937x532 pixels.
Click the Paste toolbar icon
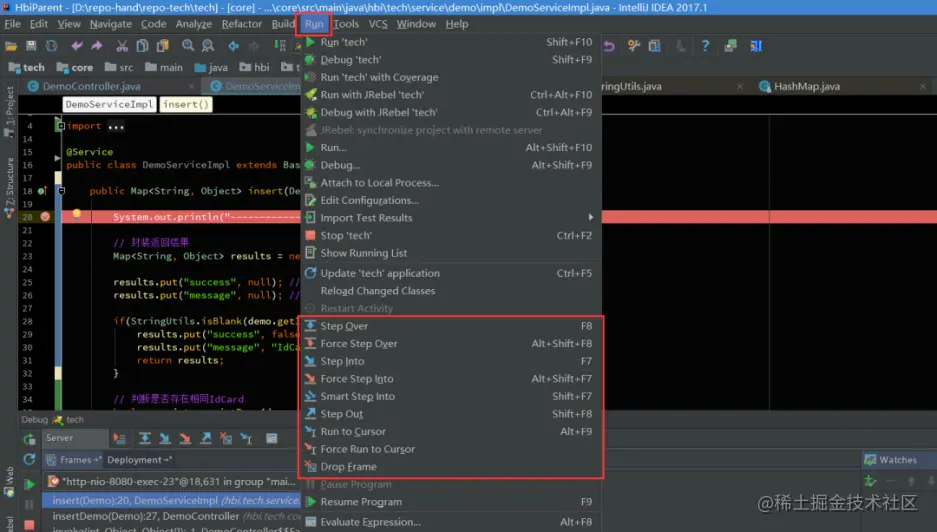[x=163, y=46]
